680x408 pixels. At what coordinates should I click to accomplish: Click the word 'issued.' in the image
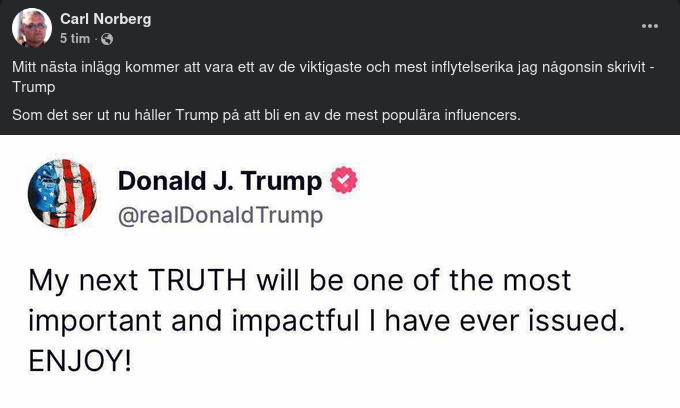click(590, 320)
